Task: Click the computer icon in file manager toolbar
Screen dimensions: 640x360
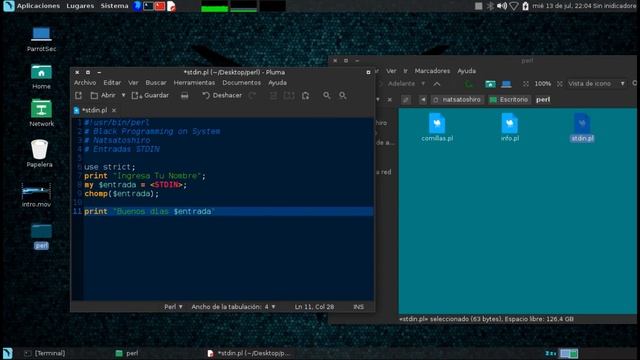Action: [x=506, y=84]
